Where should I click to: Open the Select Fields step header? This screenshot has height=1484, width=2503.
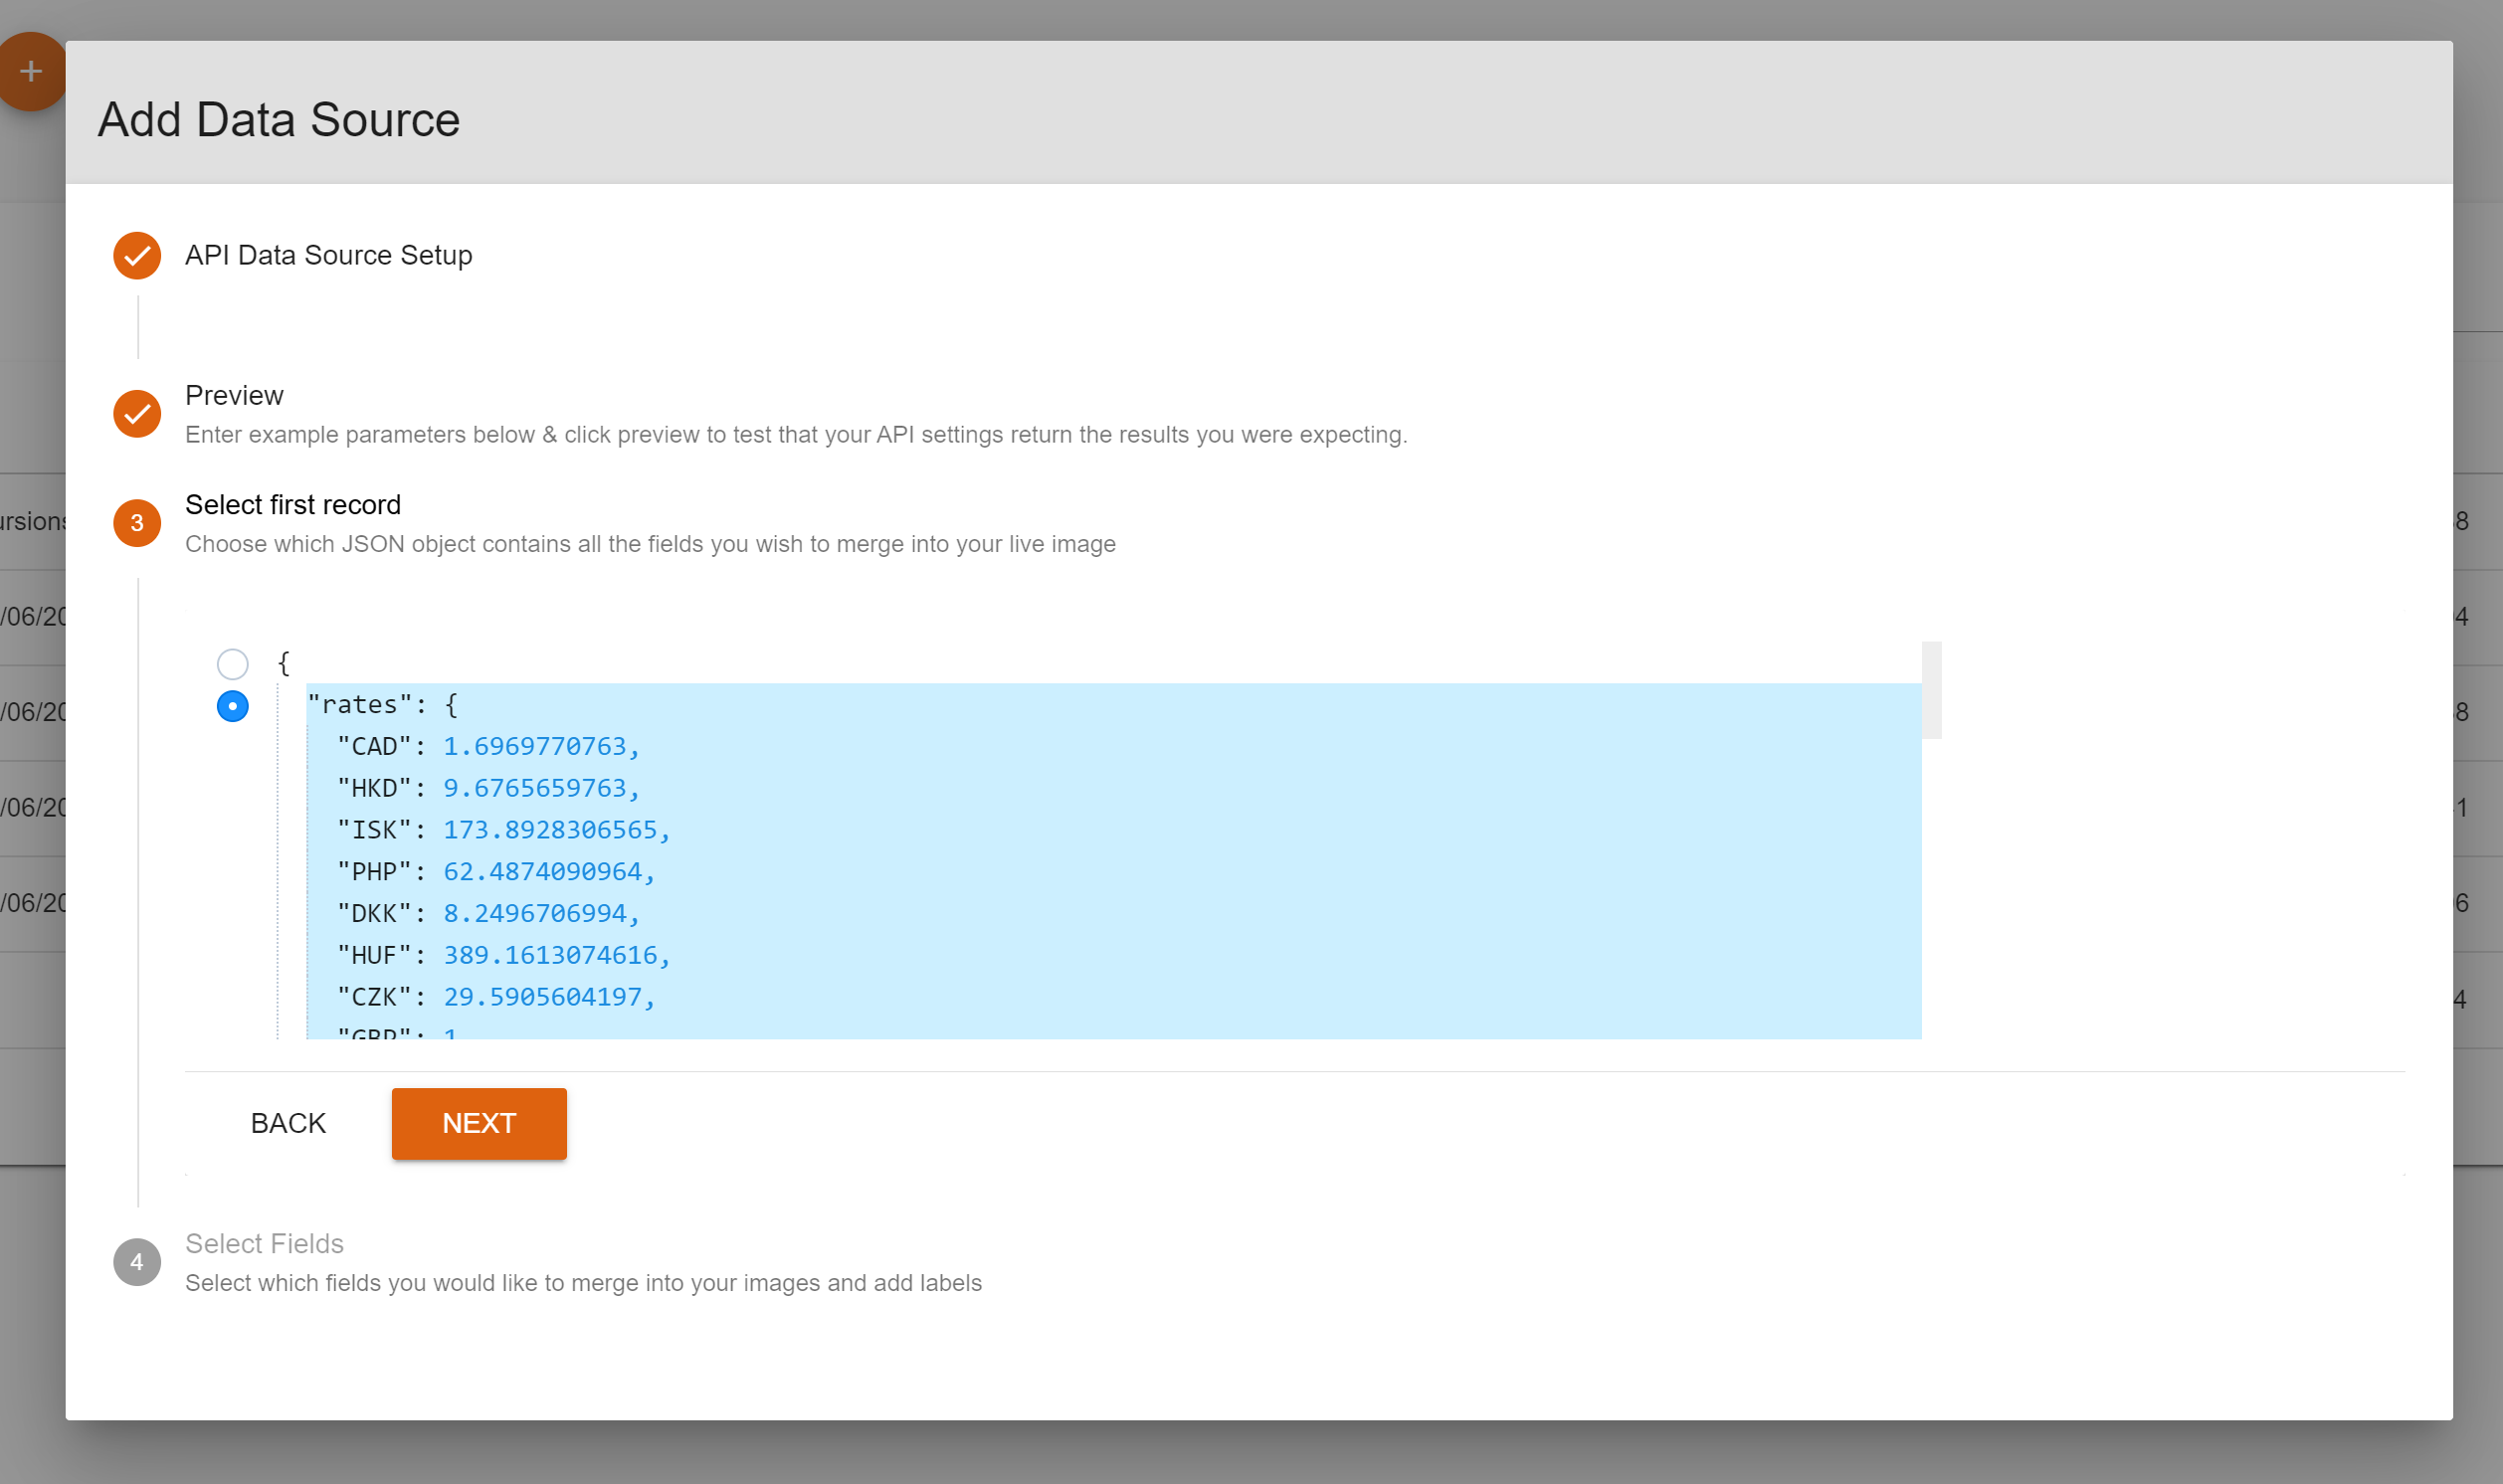264,1244
